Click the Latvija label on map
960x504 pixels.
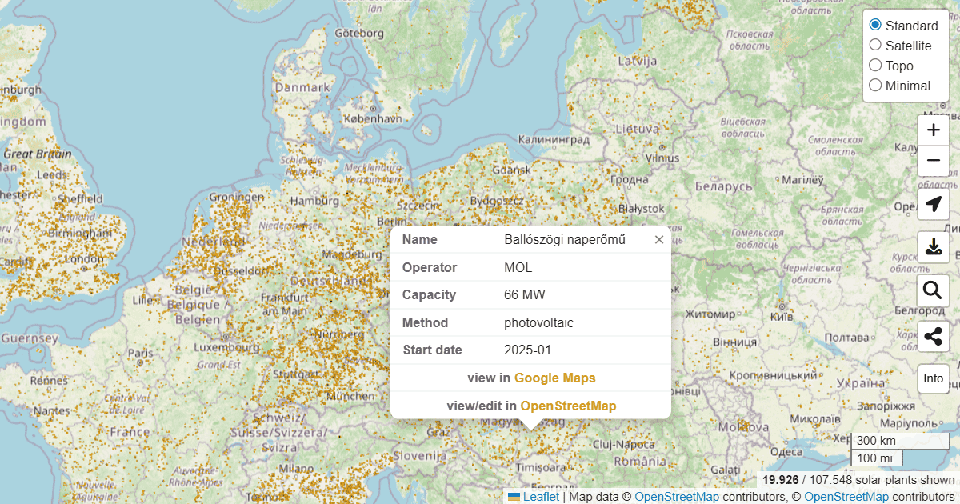637,61
